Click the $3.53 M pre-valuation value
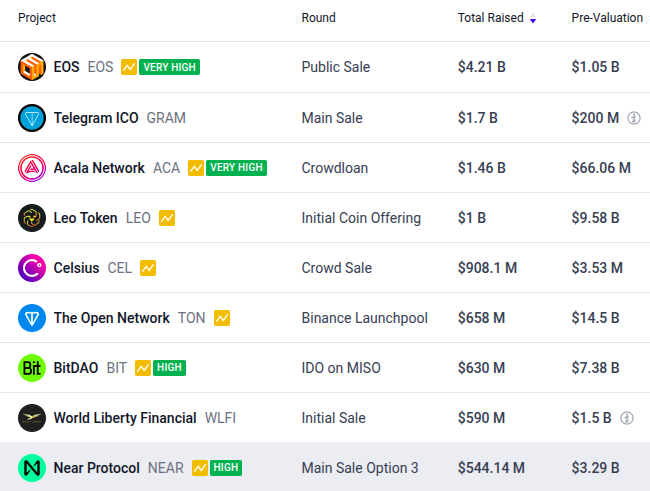The width and height of the screenshot is (650, 491). 597,268
